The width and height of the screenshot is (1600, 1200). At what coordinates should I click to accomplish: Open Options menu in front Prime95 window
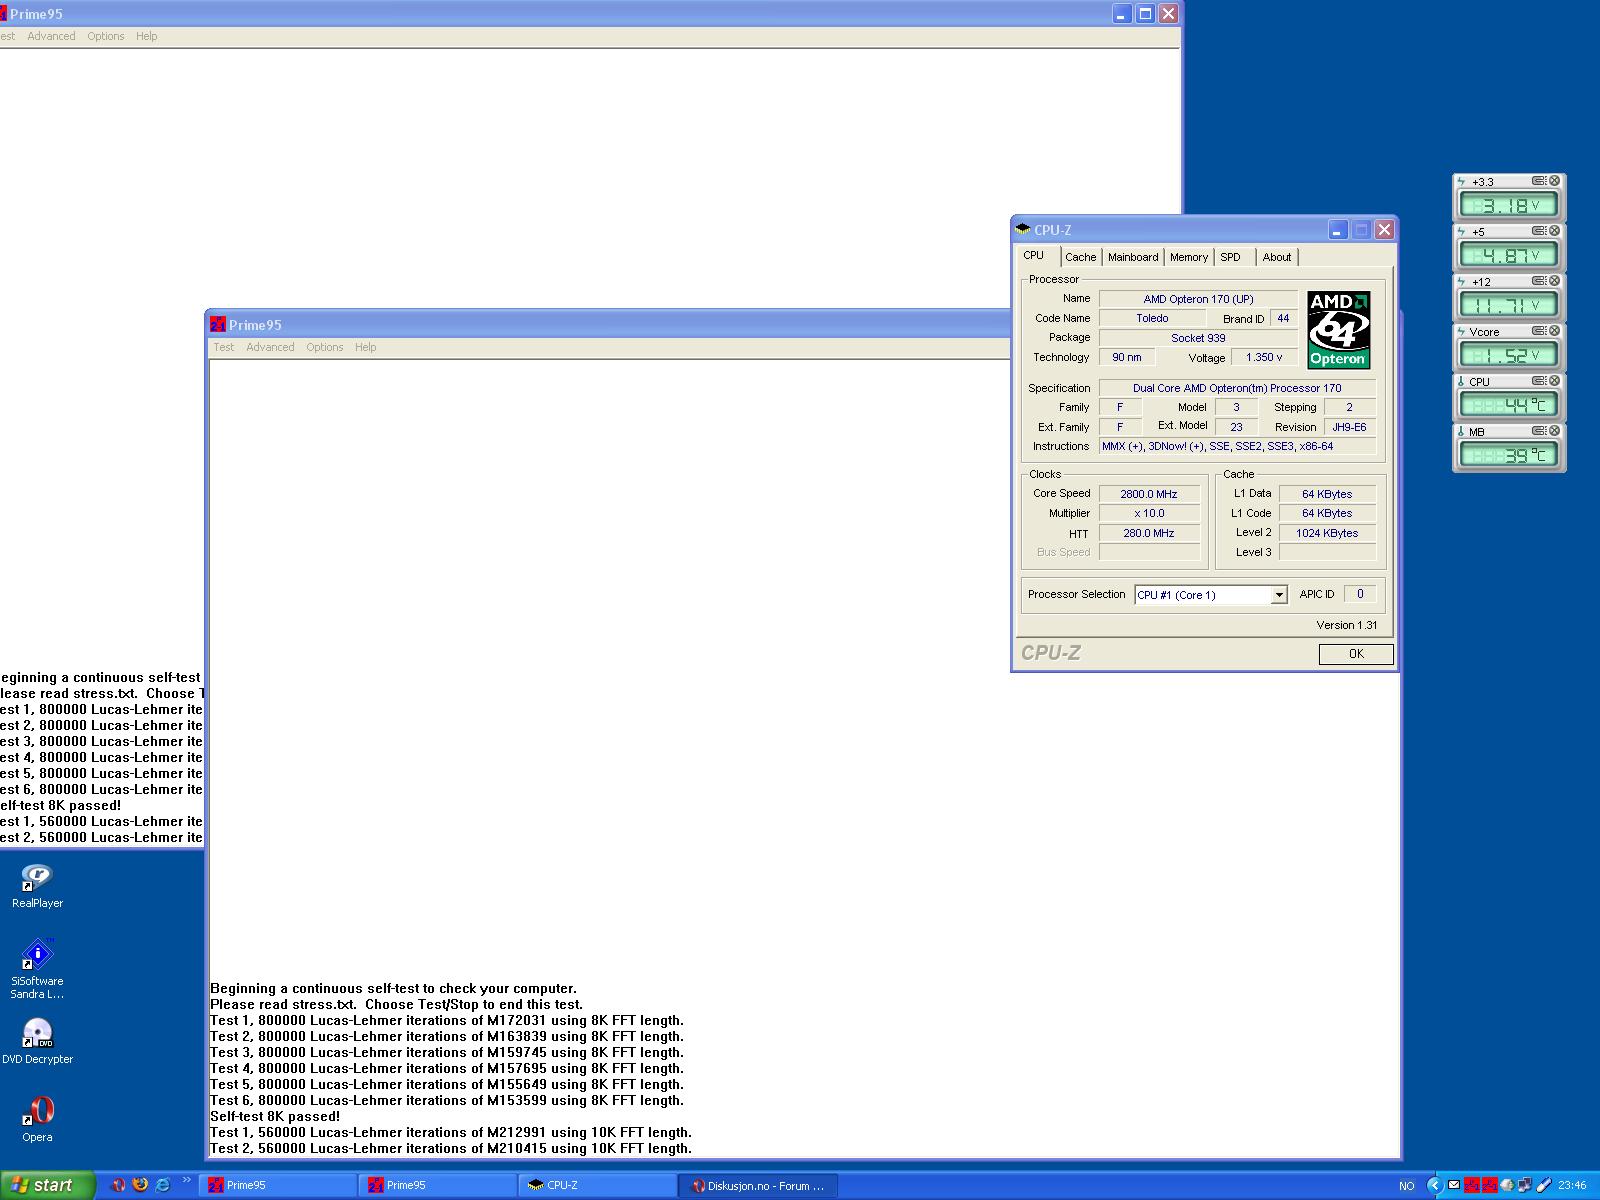[324, 347]
